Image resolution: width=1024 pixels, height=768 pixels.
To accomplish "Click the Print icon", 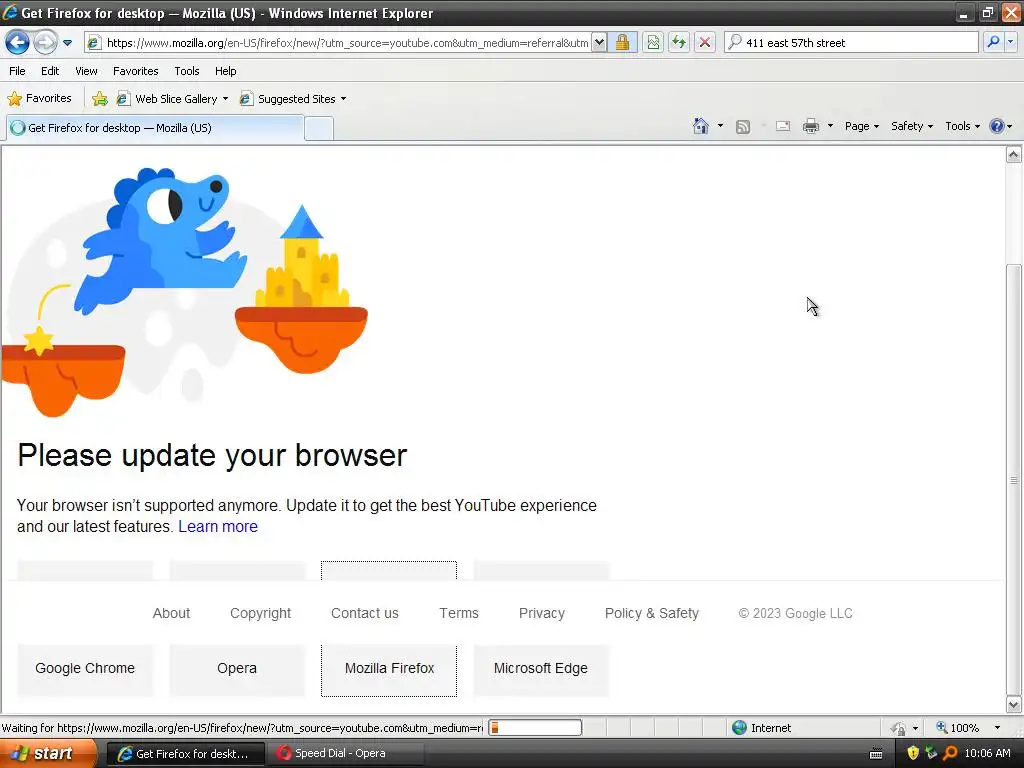I will click(x=810, y=126).
